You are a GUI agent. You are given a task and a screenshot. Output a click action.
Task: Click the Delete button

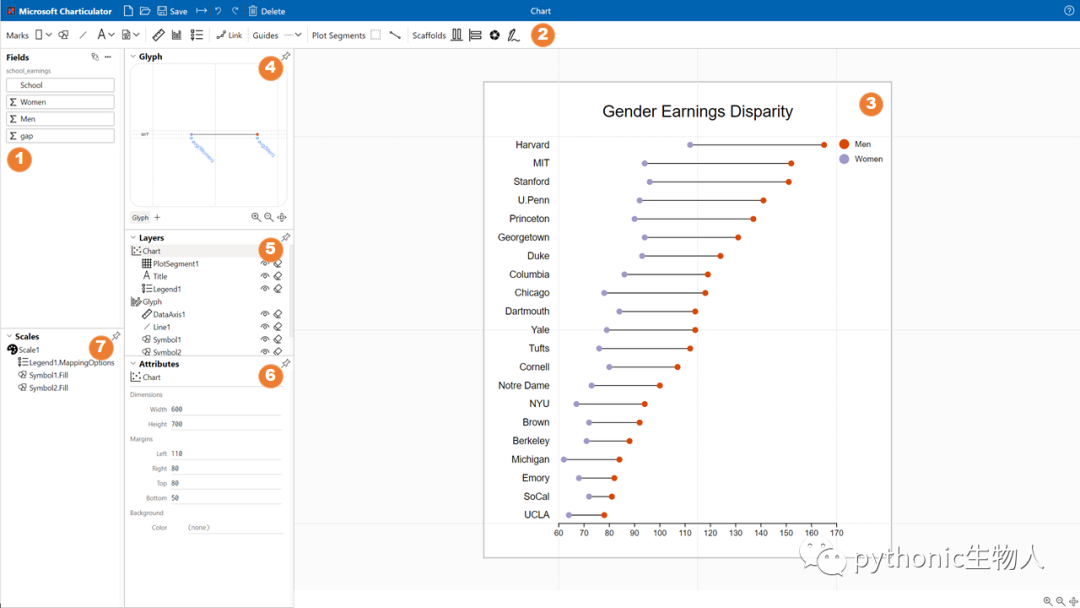(267, 11)
